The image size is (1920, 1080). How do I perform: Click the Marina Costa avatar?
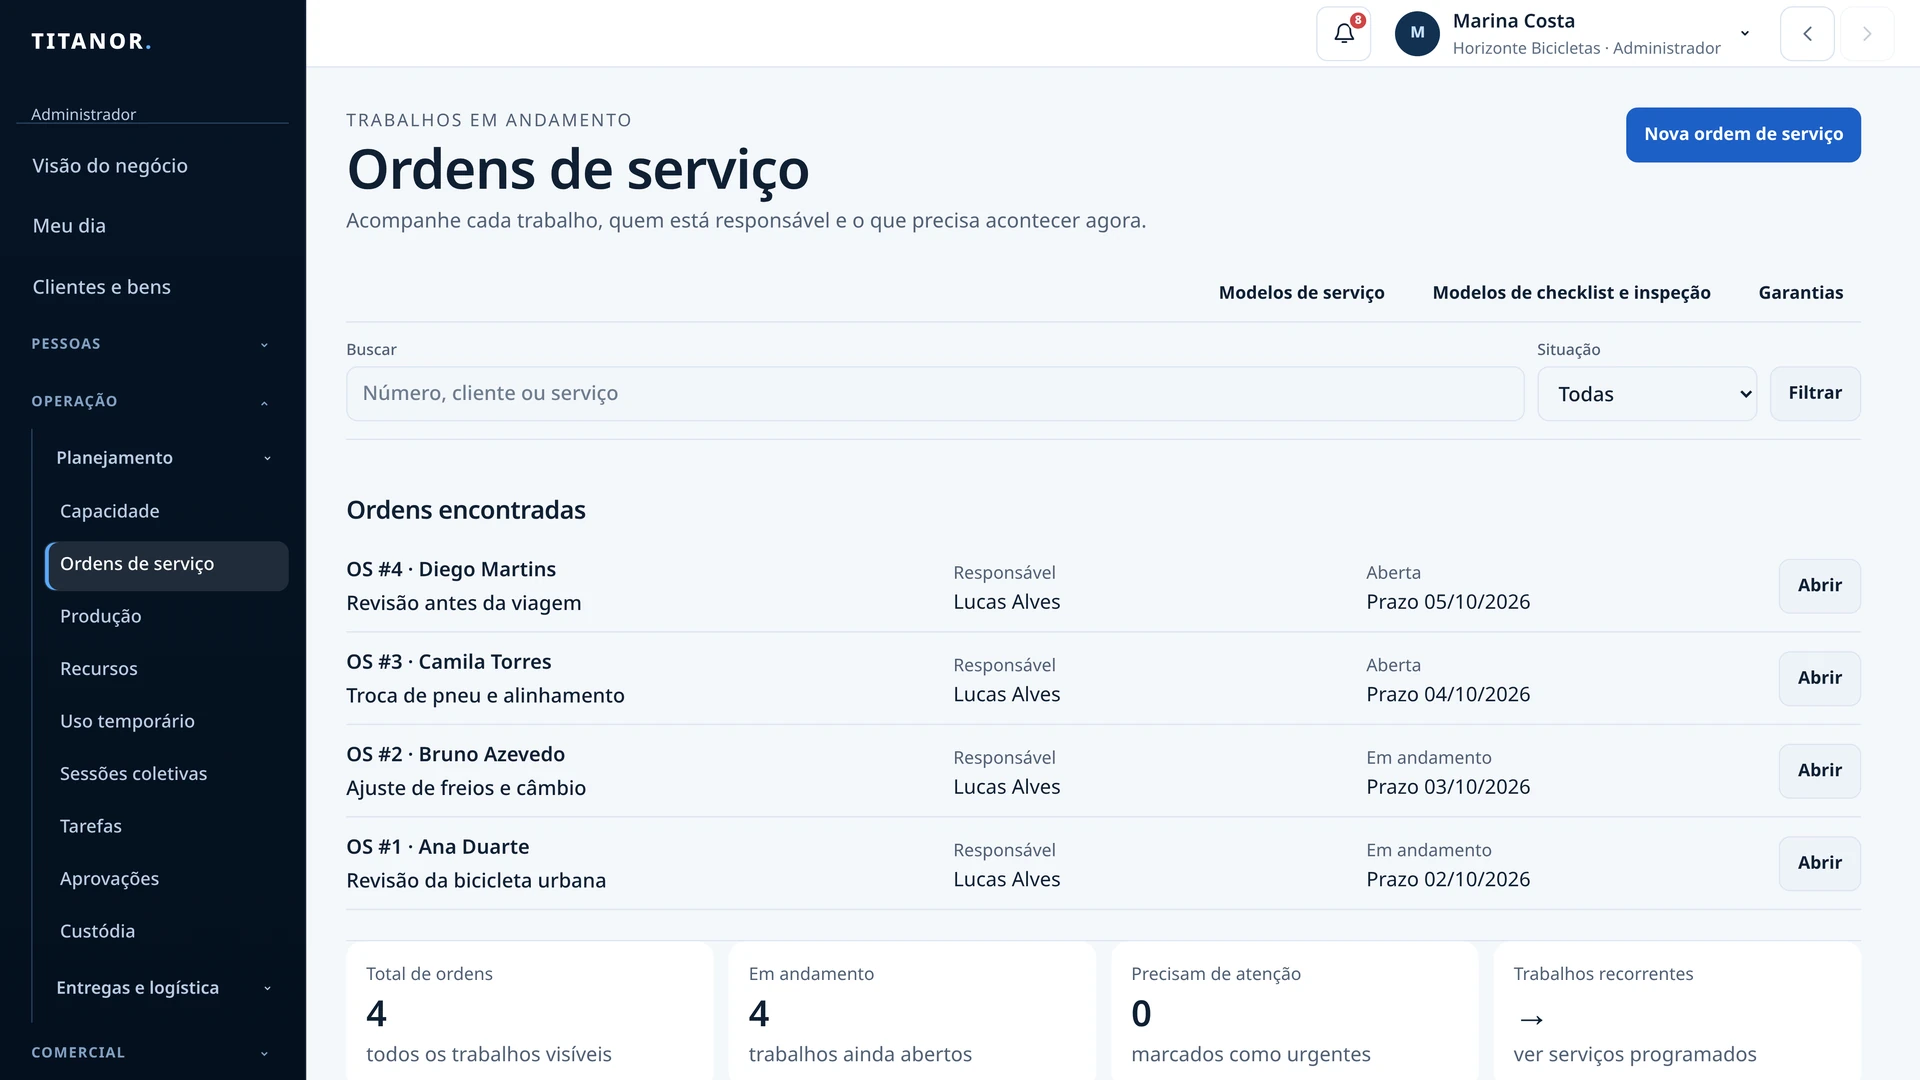(1417, 33)
